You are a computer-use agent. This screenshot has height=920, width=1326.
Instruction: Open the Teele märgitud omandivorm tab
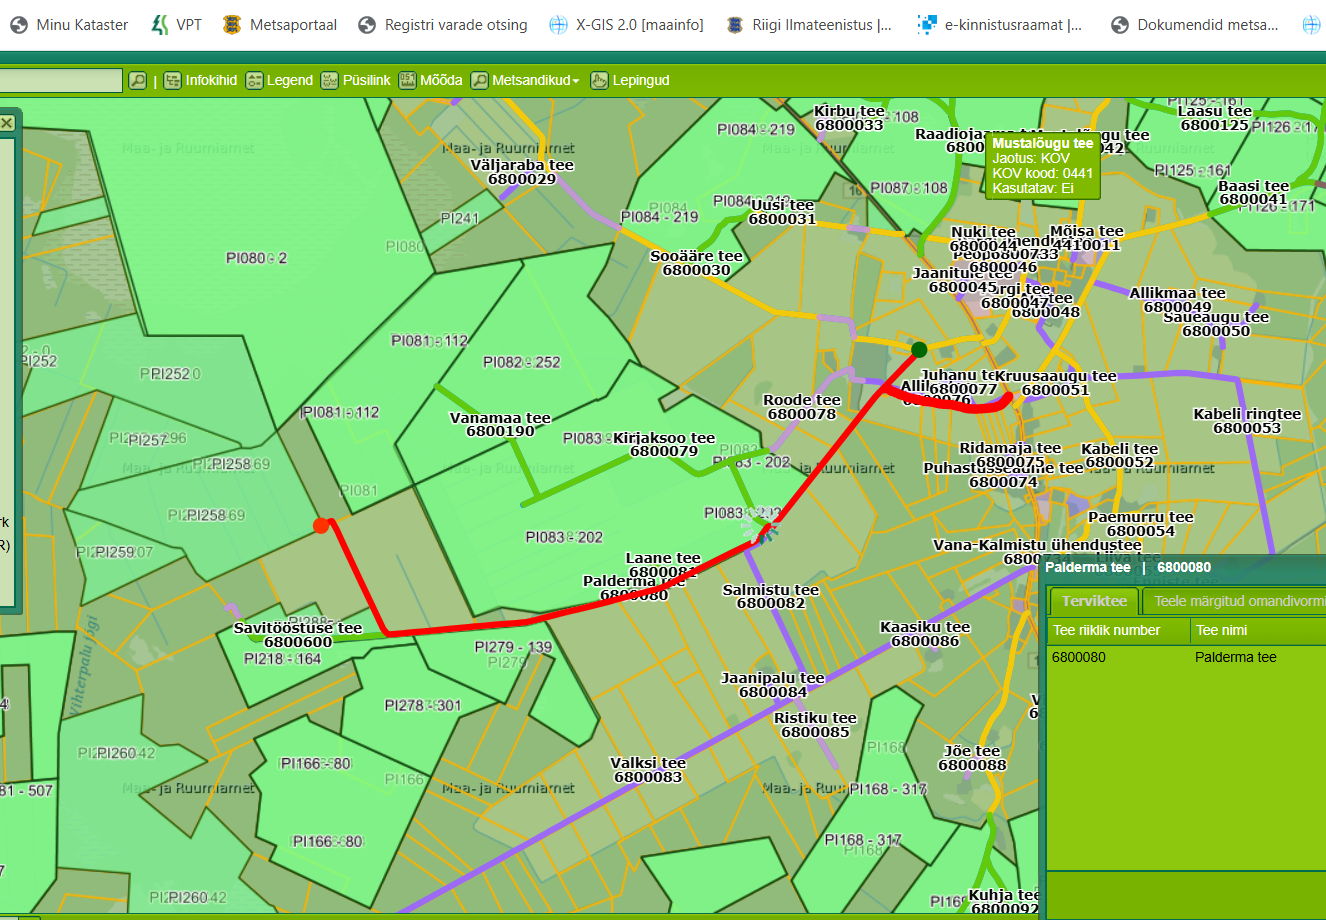1238,601
